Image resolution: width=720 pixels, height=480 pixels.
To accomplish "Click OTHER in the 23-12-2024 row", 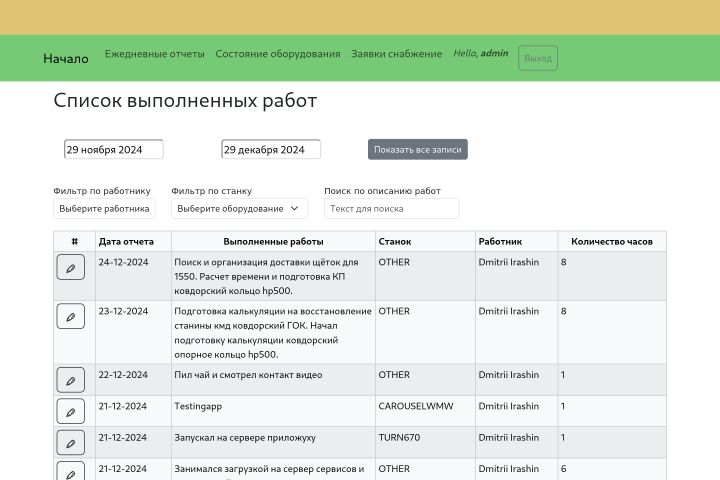I will 394,311.
